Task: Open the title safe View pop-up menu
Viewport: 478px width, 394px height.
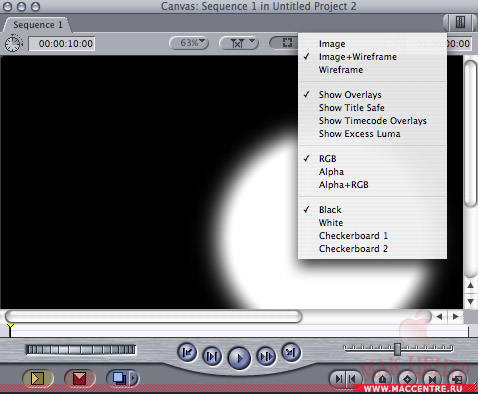Action: tap(239, 43)
